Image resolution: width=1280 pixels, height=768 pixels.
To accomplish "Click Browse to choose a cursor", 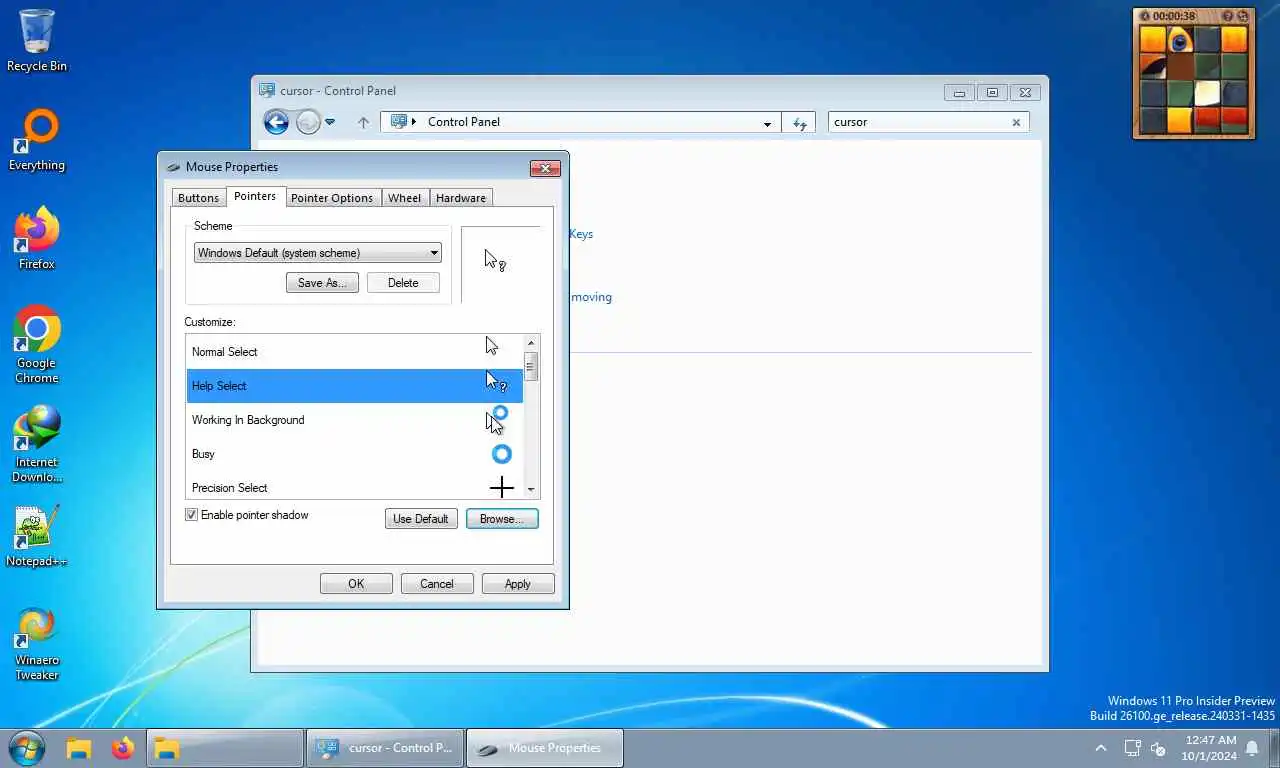I will (x=502, y=519).
